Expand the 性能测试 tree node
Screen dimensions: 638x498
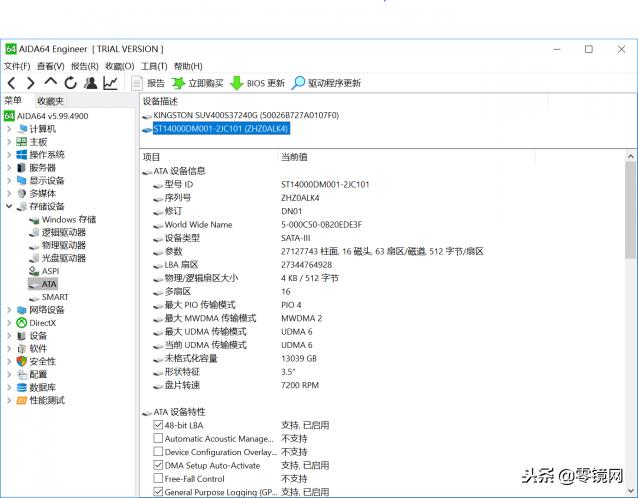point(9,400)
